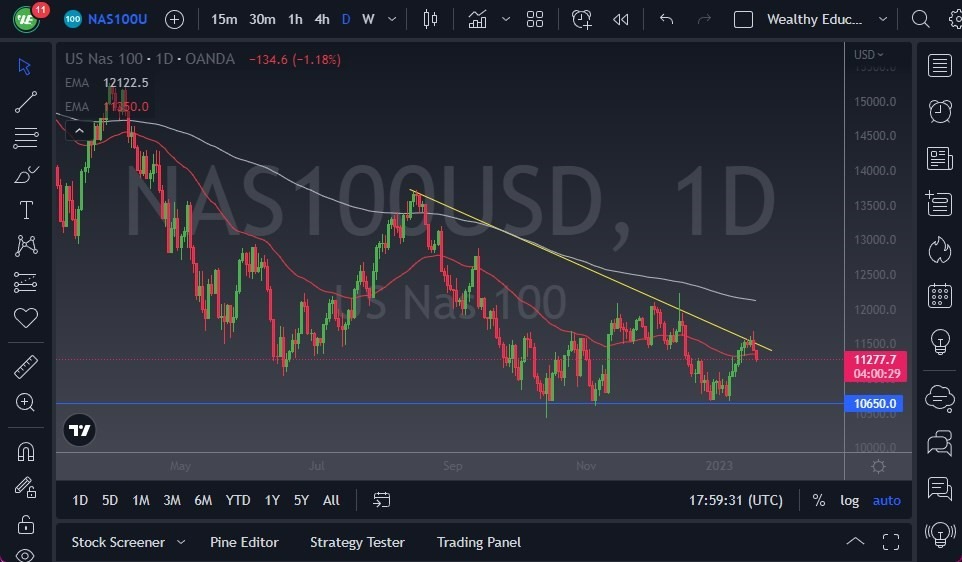Open the indicators menu
Image resolution: width=962 pixels, height=562 pixels.
coord(477,20)
